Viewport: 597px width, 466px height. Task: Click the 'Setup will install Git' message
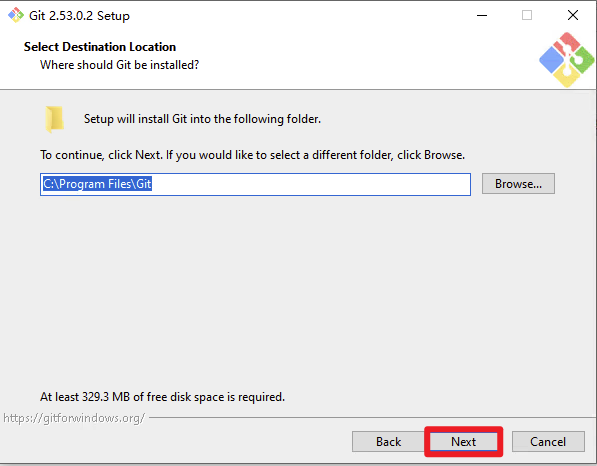(202, 119)
